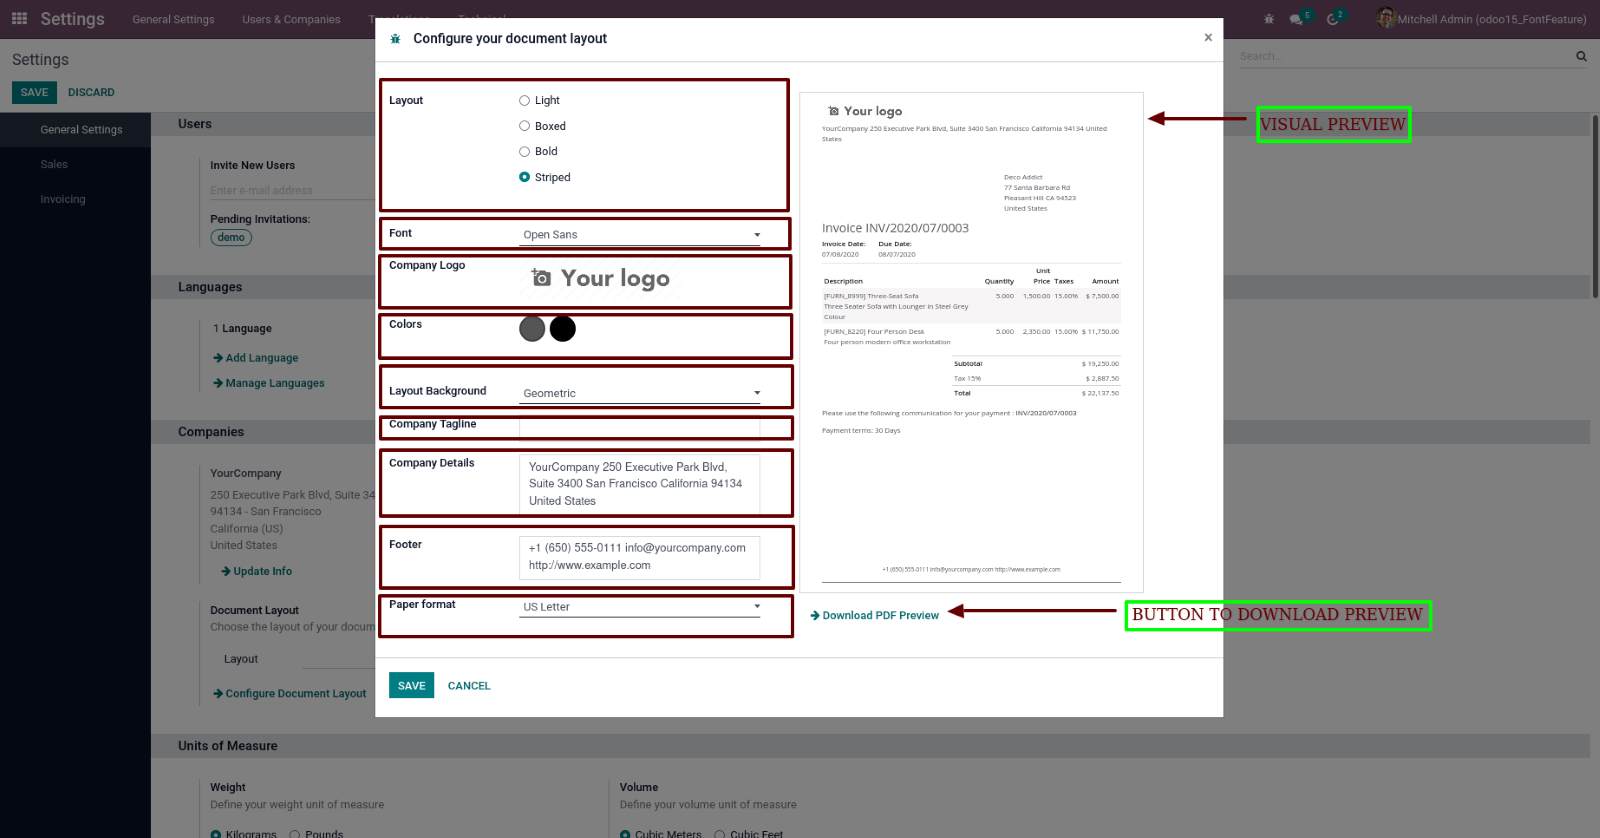This screenshot has height=838, width=1600.
Task: Open the Paper format dropdown (US Letter)
Action: [x=640, y=607]
